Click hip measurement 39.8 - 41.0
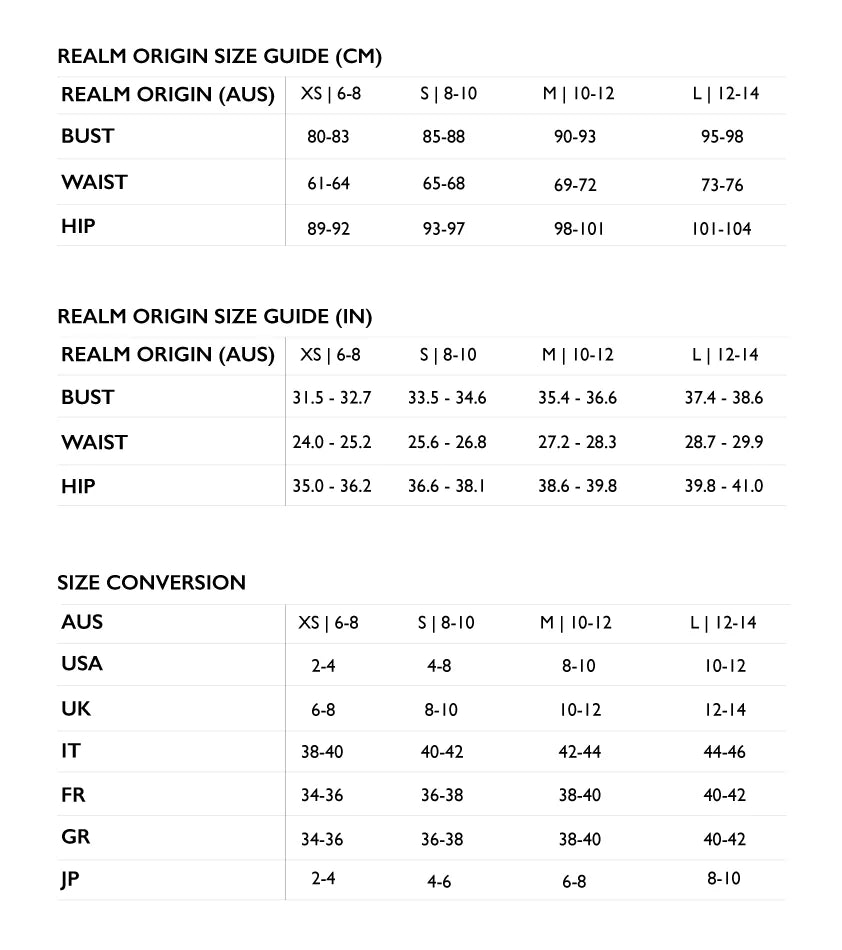842x950 pixels. coord(723,486)
